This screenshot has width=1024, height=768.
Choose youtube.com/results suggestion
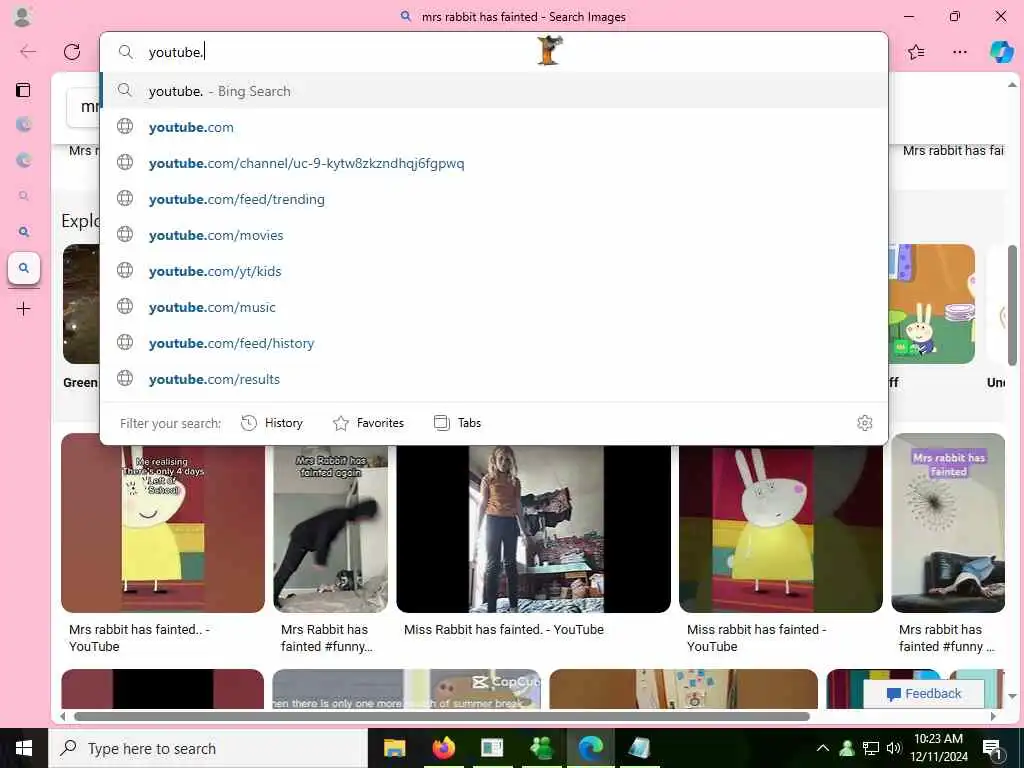[x=494, y=379]
